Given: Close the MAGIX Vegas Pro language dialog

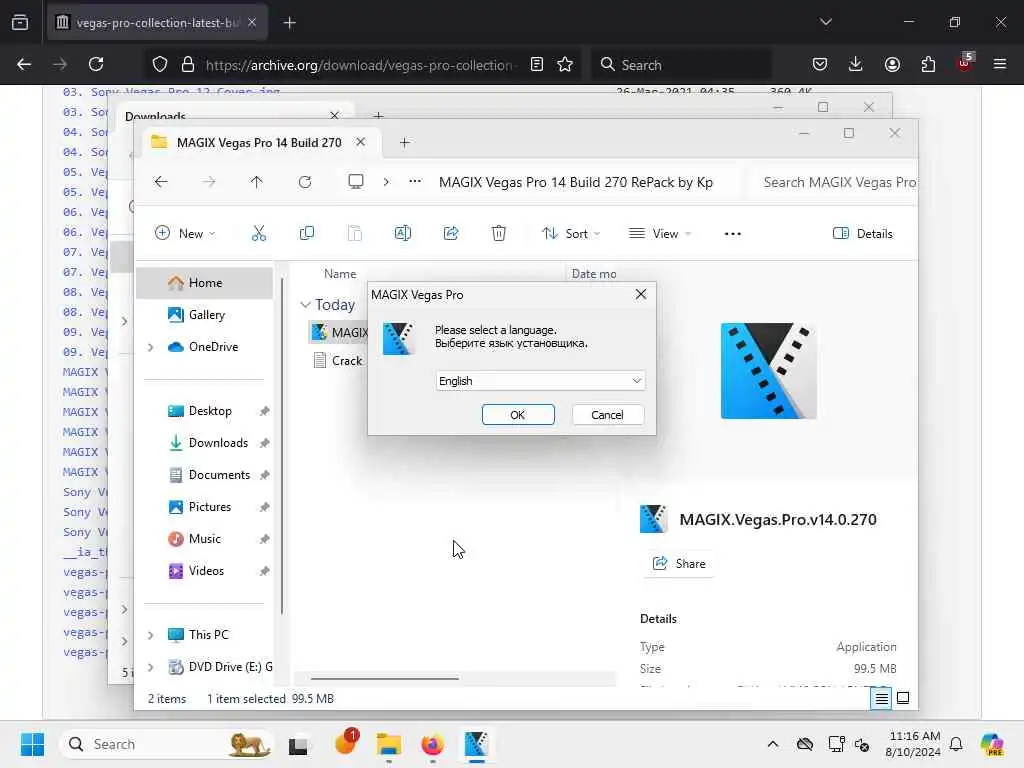Looking at the screenshot, I should click(641, 295).
